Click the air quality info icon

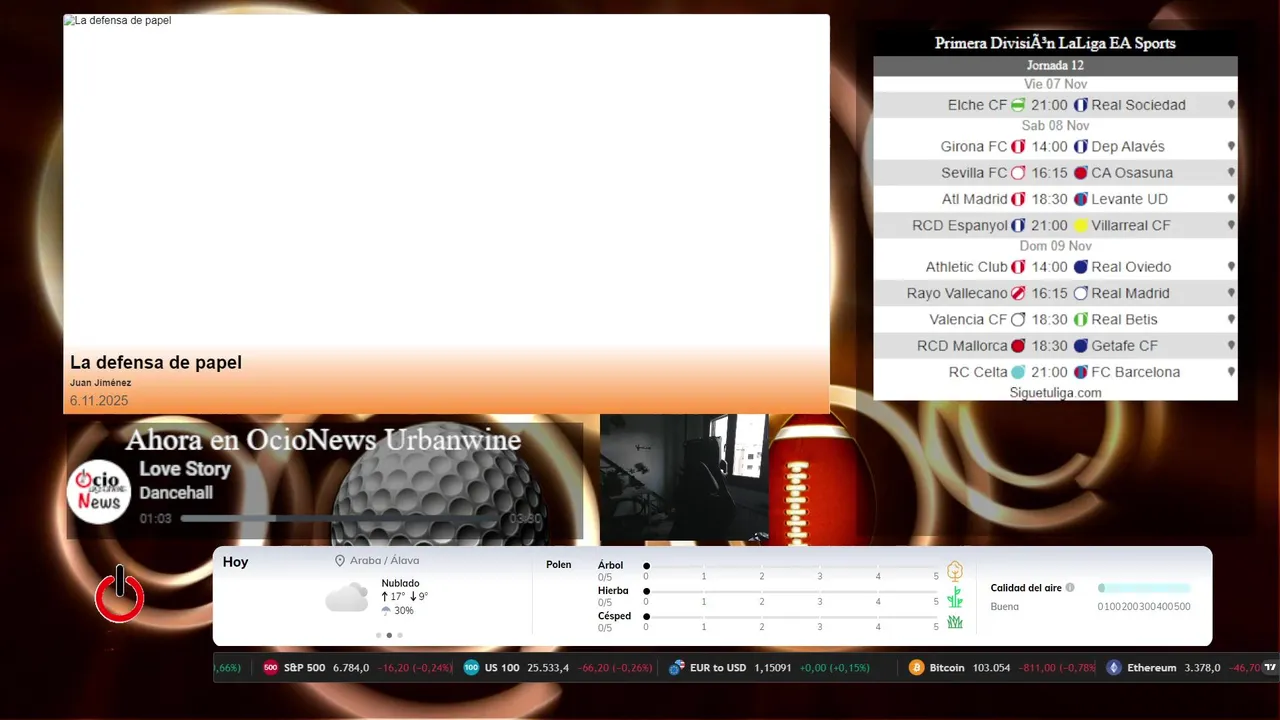click(x=1070, y=588)
